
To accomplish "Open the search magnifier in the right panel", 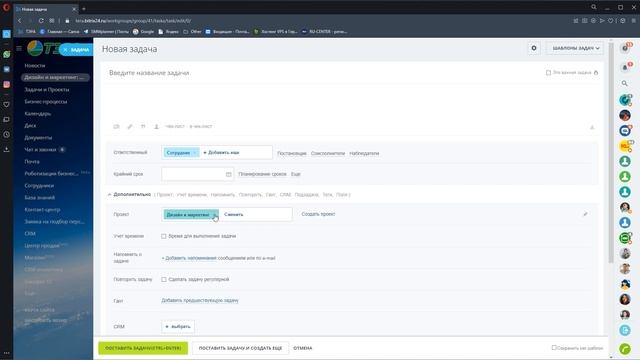I will [624, 83].
